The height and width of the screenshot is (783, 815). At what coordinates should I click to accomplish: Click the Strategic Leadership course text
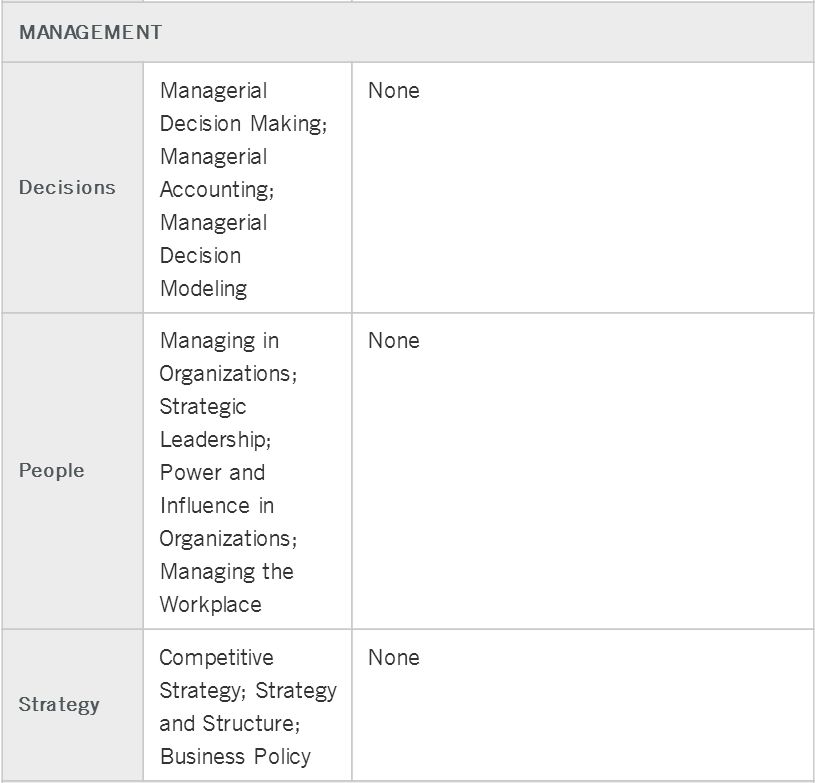coord(214,423)
